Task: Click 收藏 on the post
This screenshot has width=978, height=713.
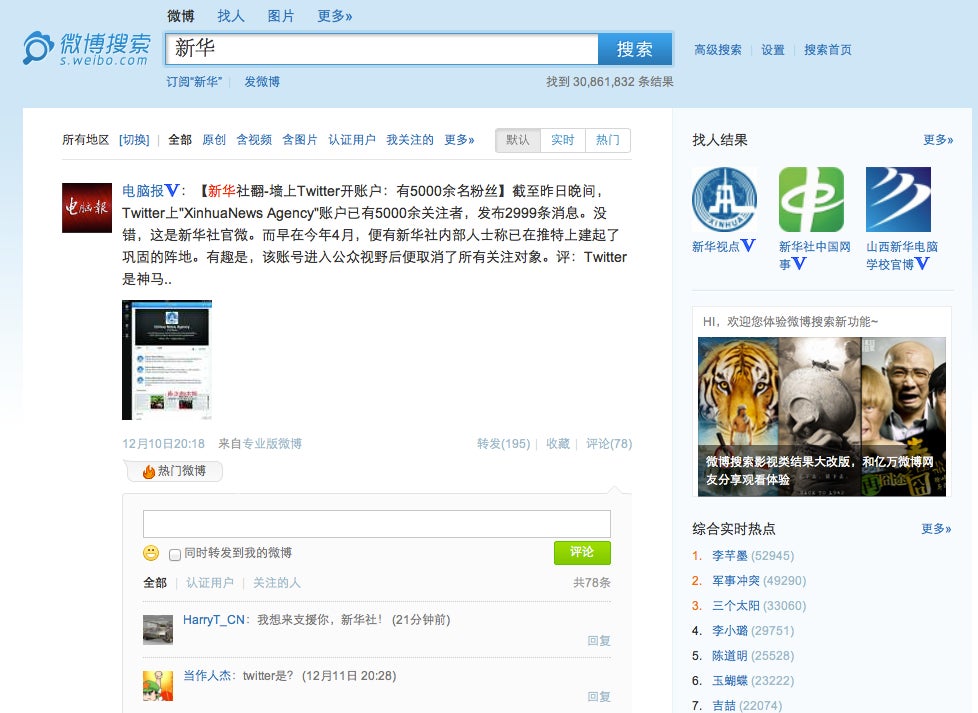Action: point(558,444)
